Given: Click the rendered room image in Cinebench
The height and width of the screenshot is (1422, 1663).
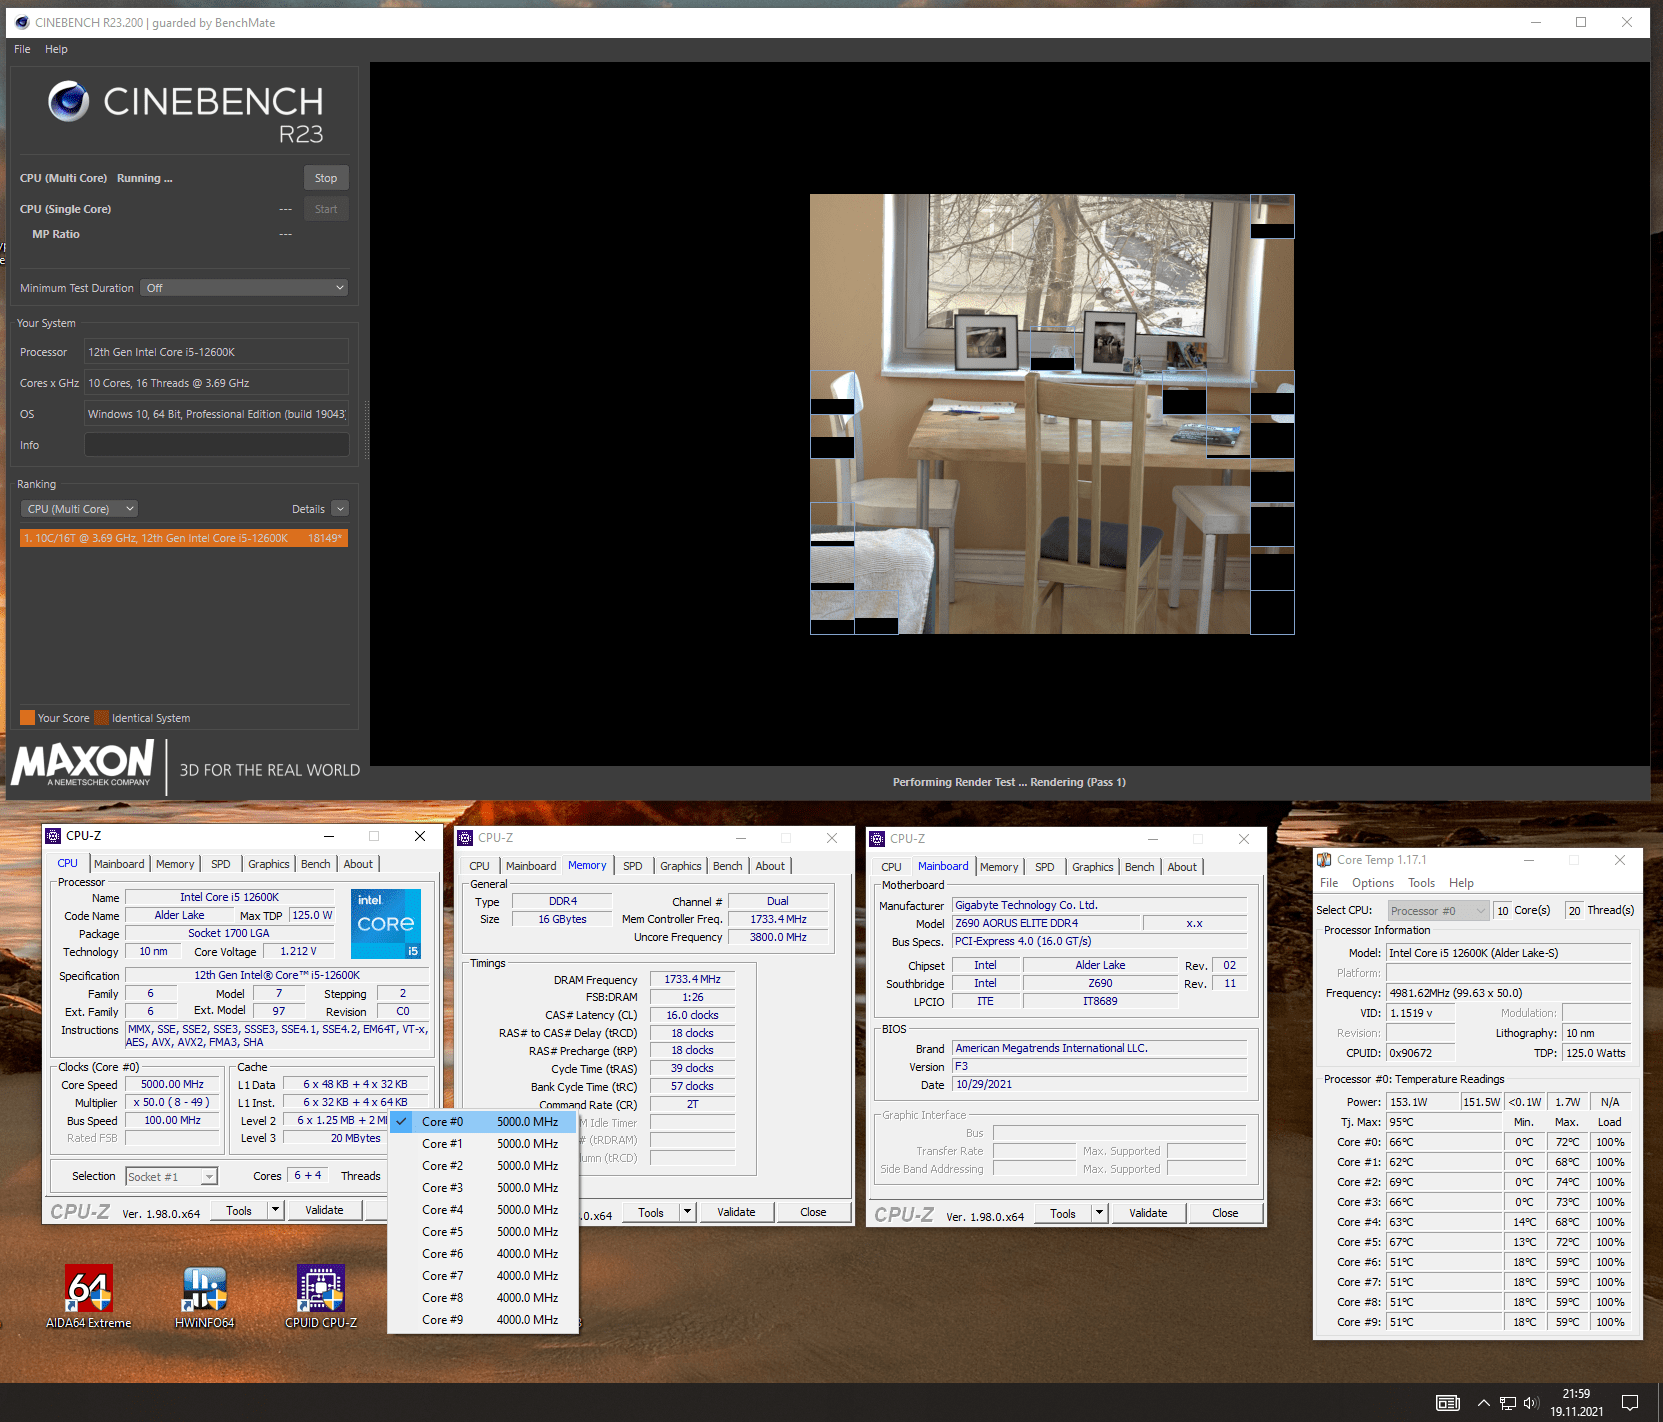Looking at the screenshot, I should tap(1052, 414).
